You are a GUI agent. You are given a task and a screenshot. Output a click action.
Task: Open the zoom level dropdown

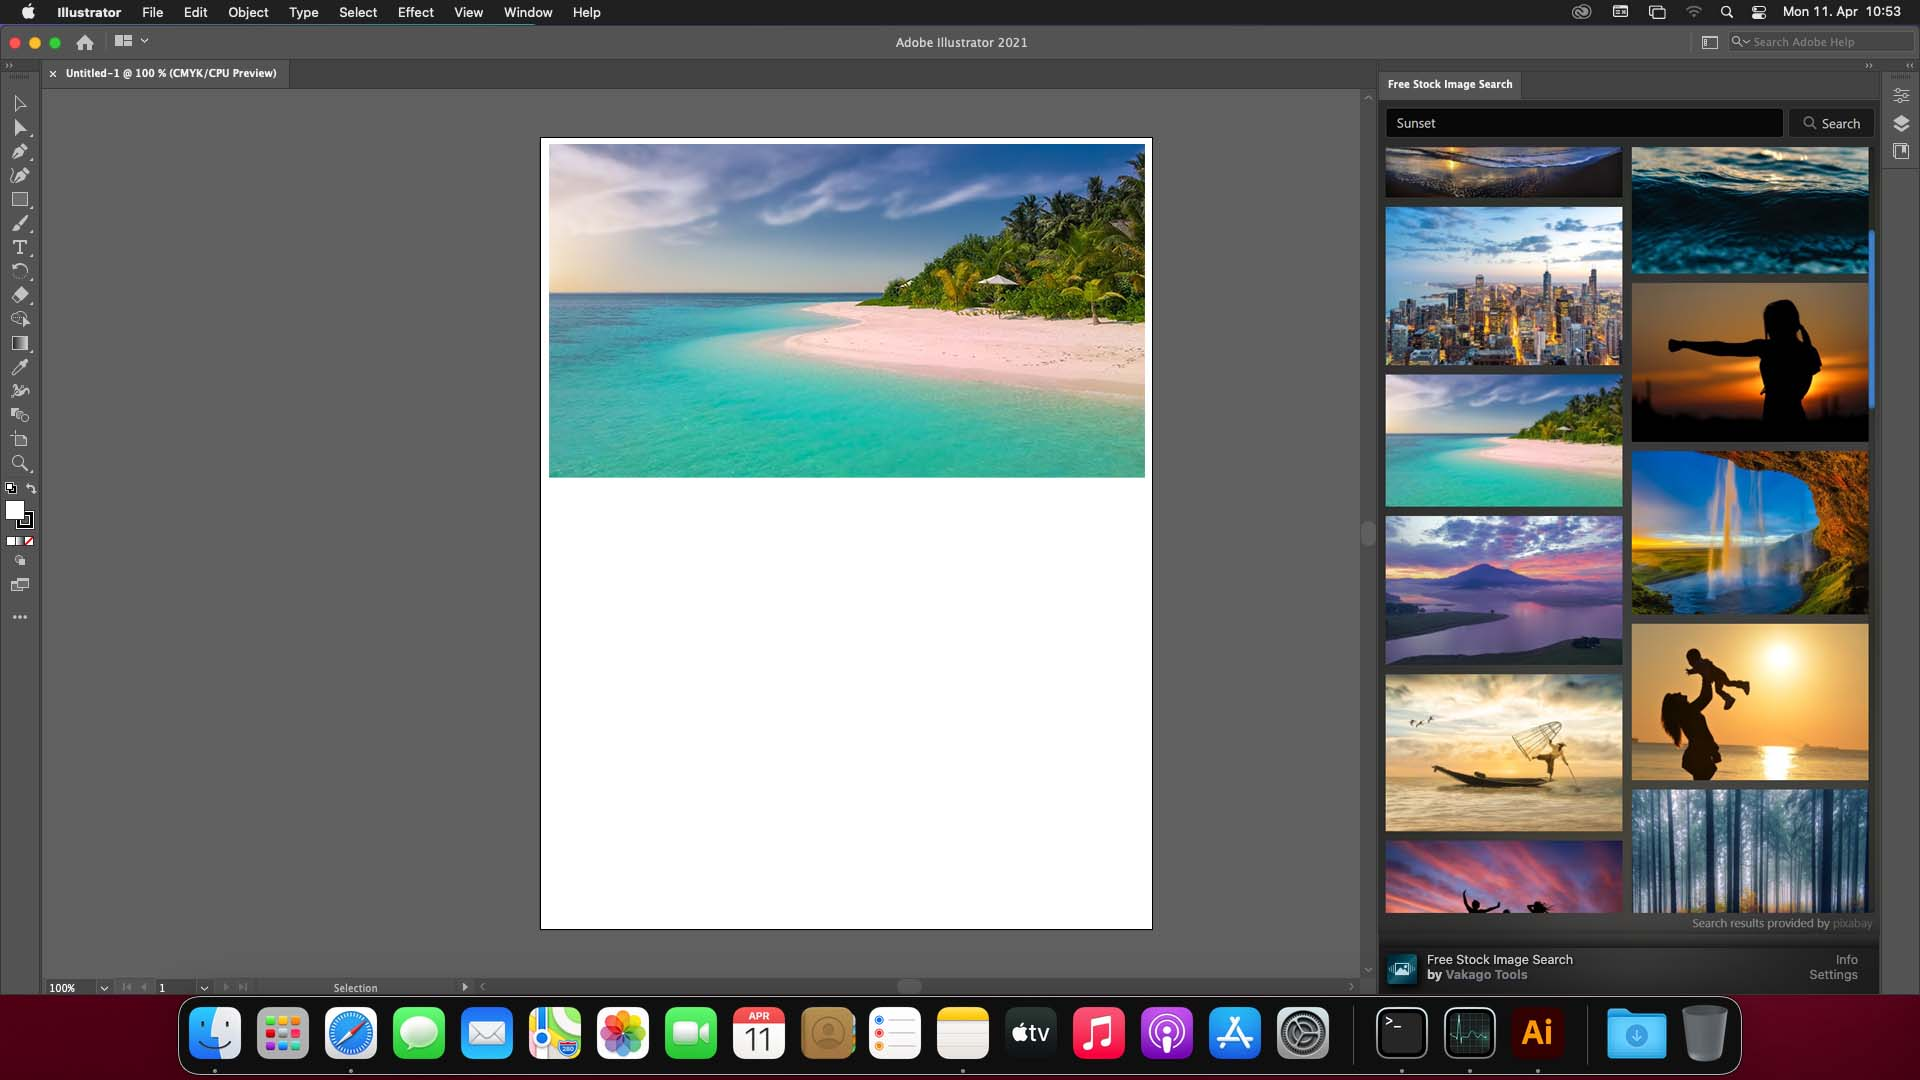(x=103, y=988)
